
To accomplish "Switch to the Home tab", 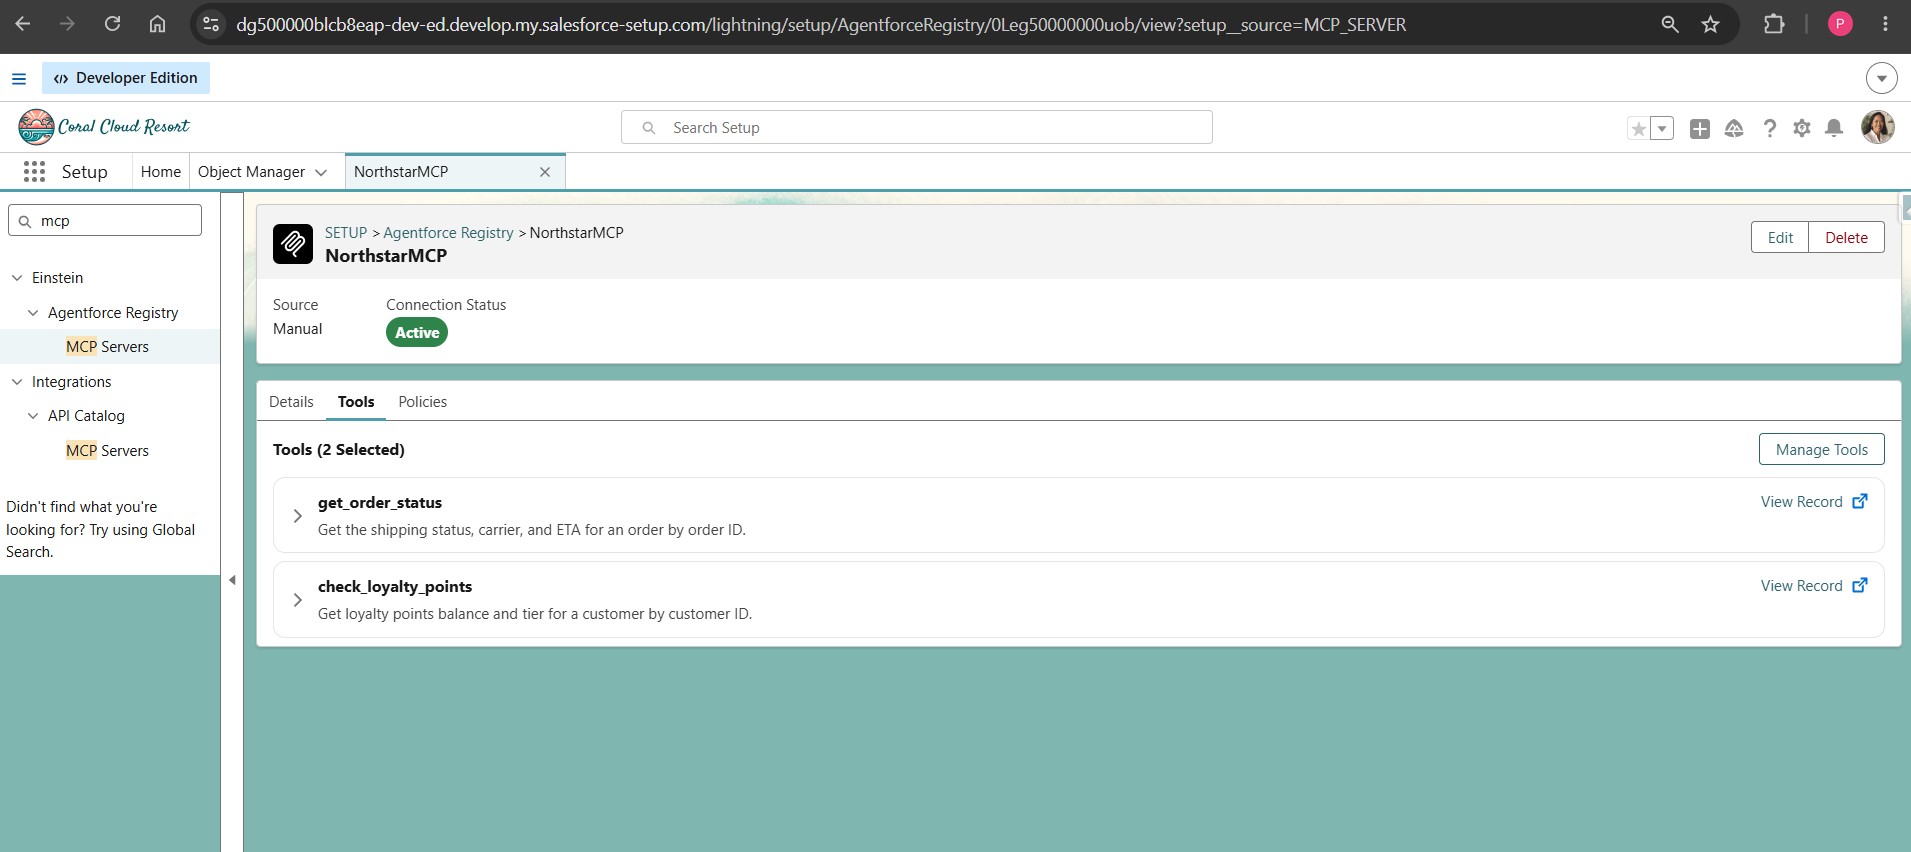I will tap(161, 172).
